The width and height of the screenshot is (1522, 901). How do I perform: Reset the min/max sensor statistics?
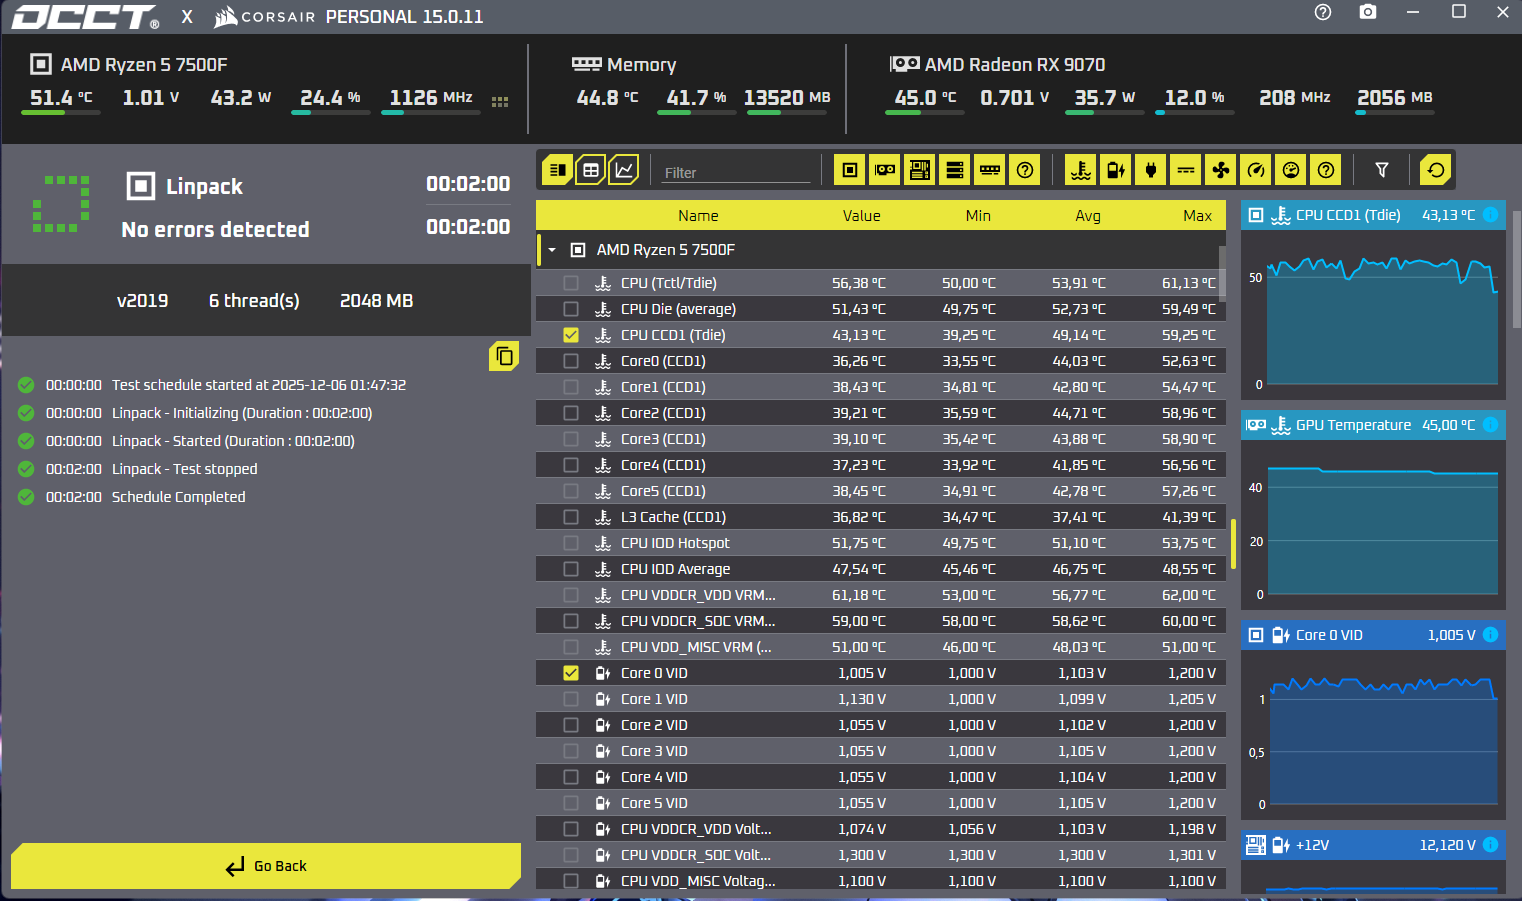click(x=1436, y=170)
